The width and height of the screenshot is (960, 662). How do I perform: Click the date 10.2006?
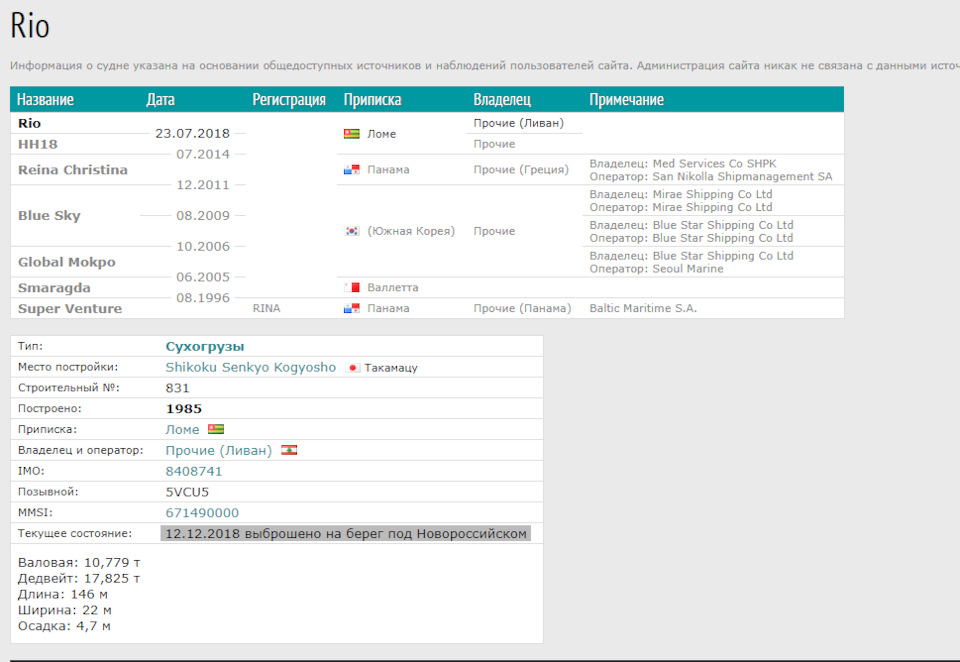203,246
